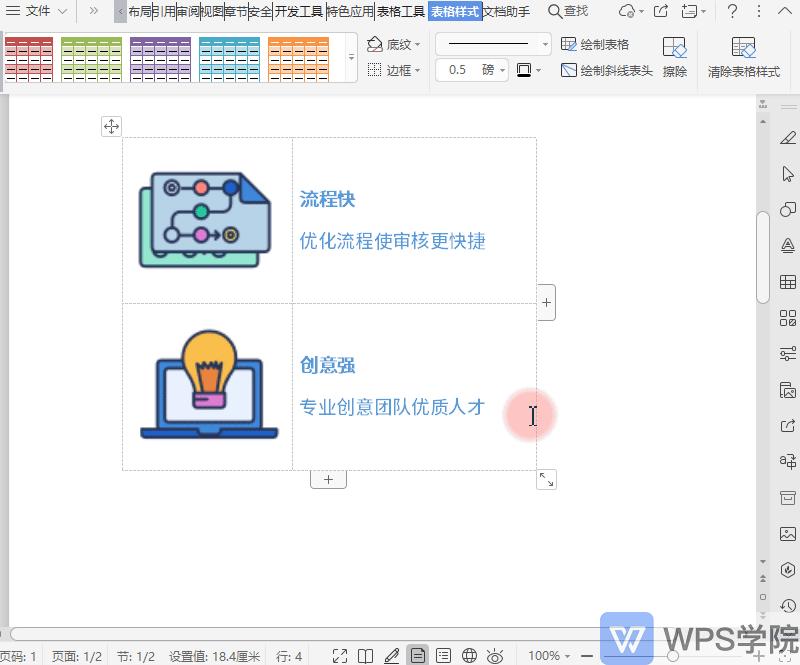Click the eye protection mode icon in status bar
The width and height of the screenshot is (800, 665).
(x=493, y=655)
